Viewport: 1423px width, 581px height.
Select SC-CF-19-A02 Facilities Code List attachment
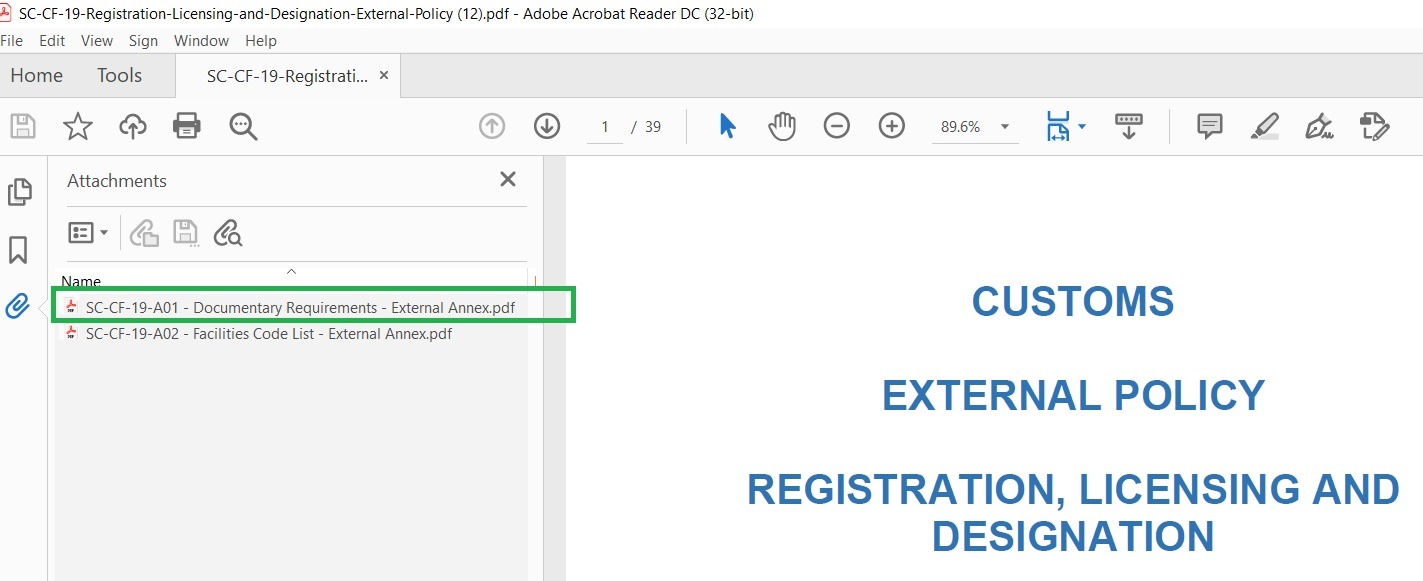pos(268,334)
